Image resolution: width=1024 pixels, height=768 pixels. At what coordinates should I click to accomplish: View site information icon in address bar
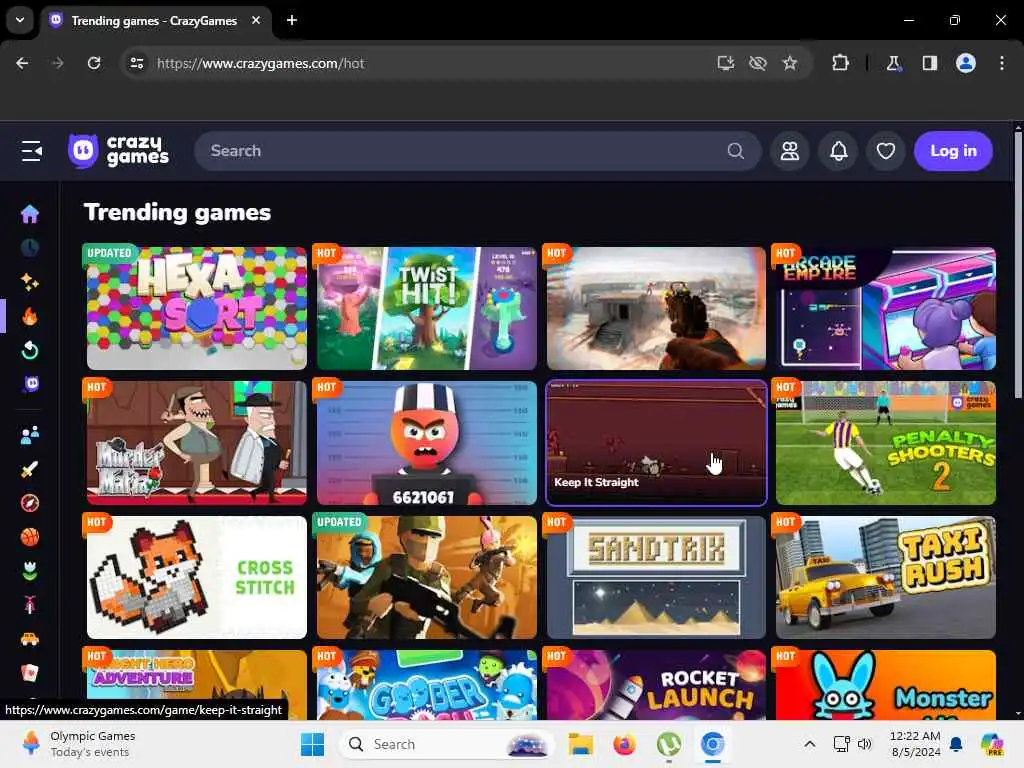tap(136, 63)
